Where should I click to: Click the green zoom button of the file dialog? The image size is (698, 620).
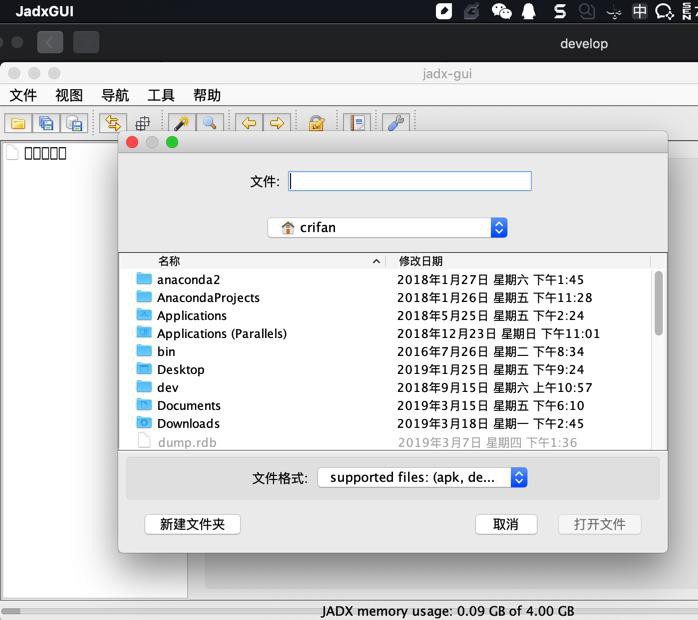coord(172,142)
